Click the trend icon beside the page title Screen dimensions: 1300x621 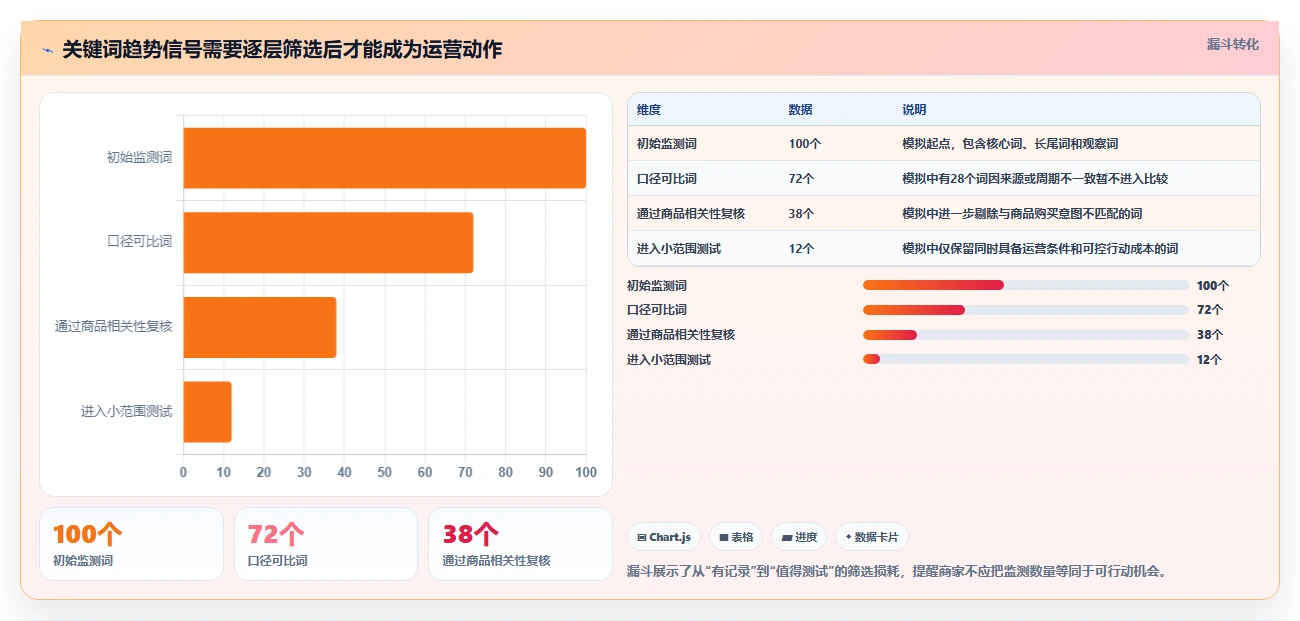[x=47, y=50]
